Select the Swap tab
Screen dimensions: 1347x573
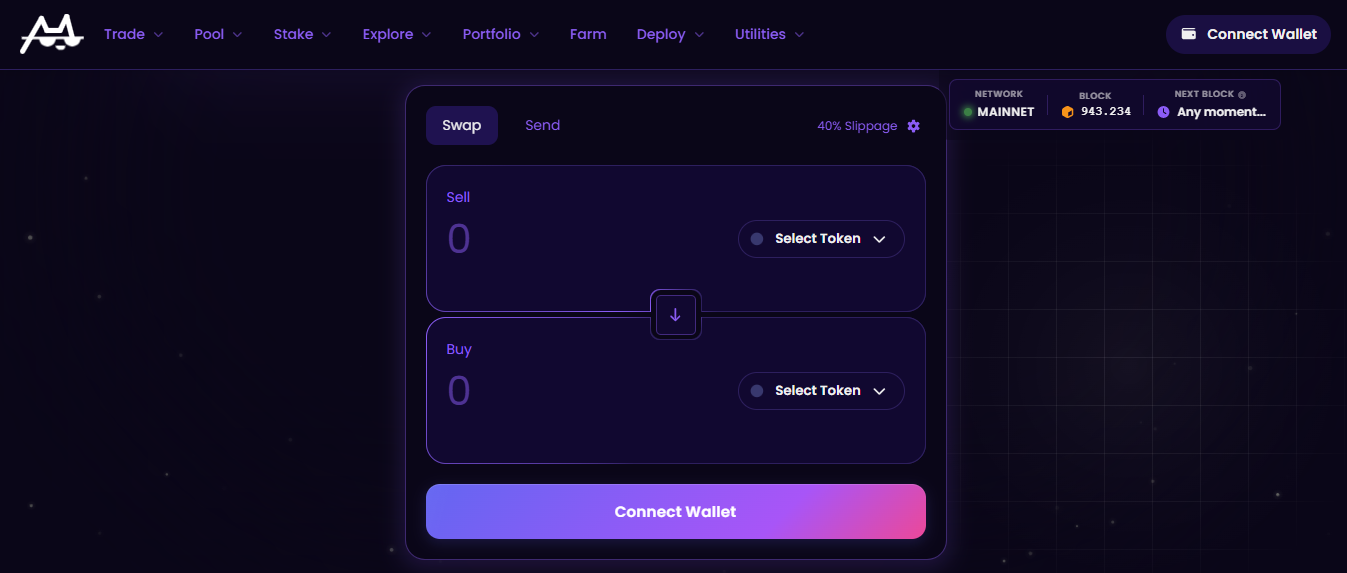pyautogui.click(x=462, y=126)
